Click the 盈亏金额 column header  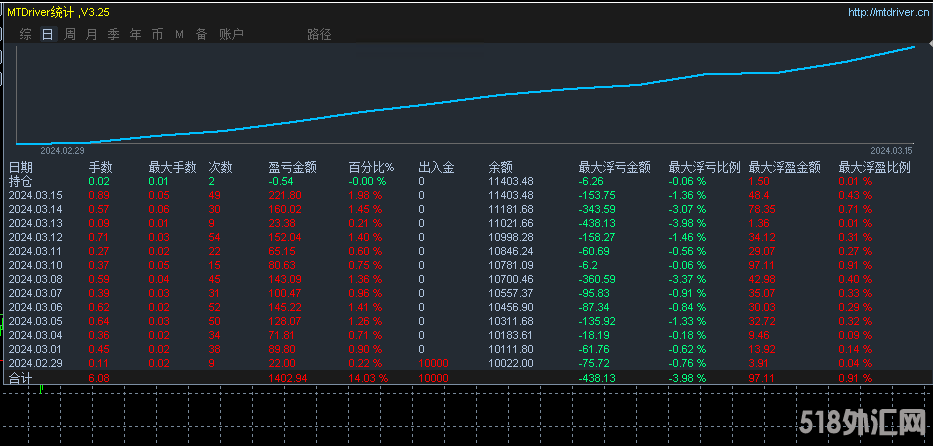click(x=293, y=167)
